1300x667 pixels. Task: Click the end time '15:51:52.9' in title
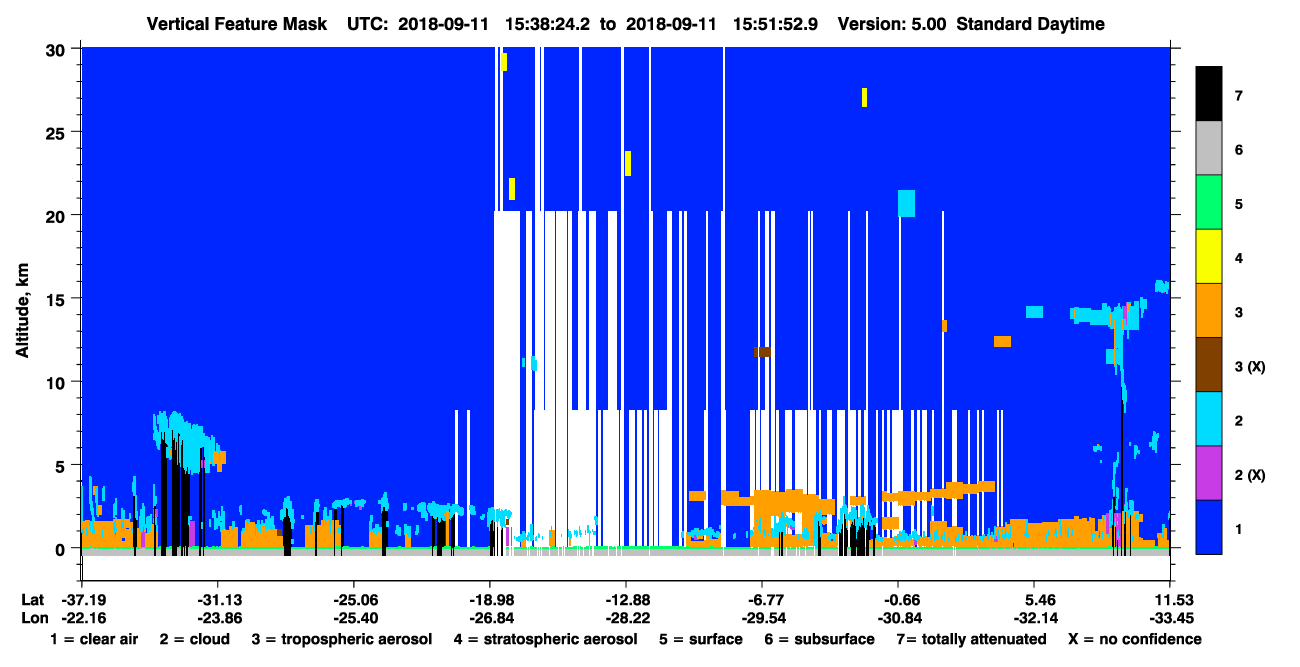click(x=776, y=24)
